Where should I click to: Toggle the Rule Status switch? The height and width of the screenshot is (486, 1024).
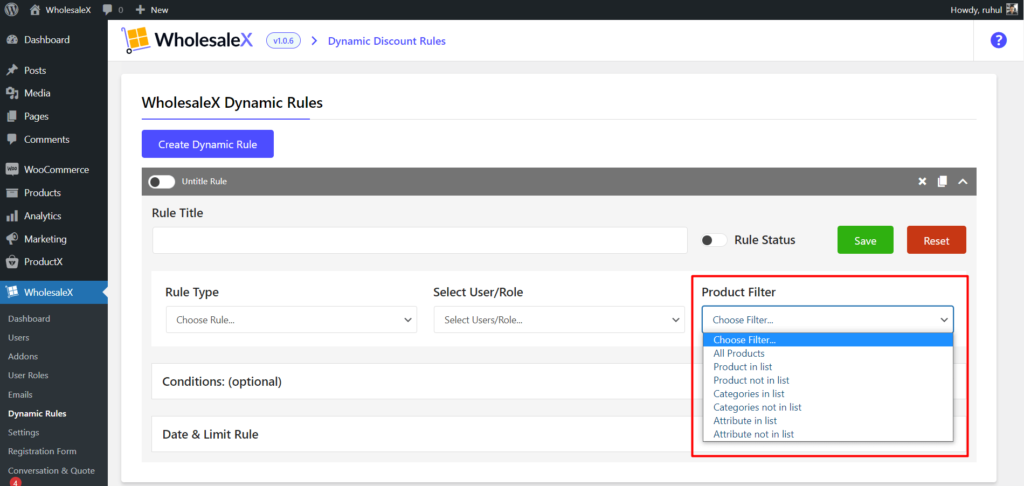(x=714, y=240)
